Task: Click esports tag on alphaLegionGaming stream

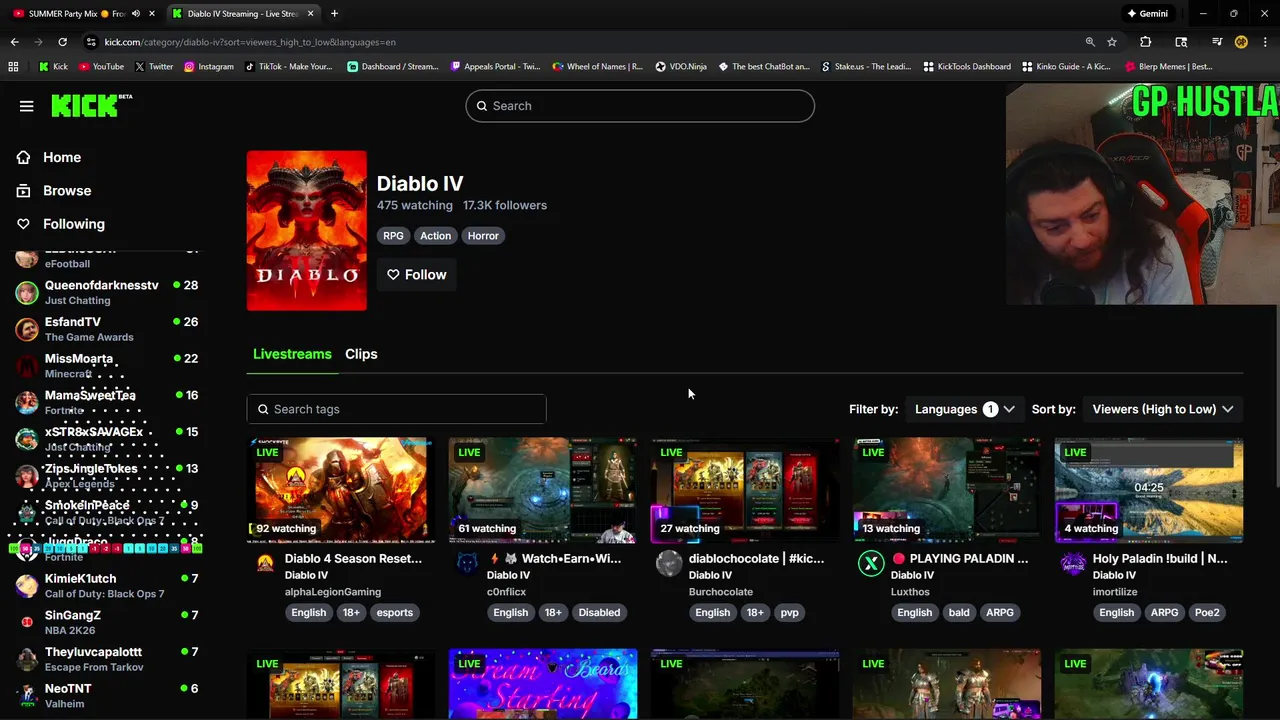Action: (x=394, y=613)
